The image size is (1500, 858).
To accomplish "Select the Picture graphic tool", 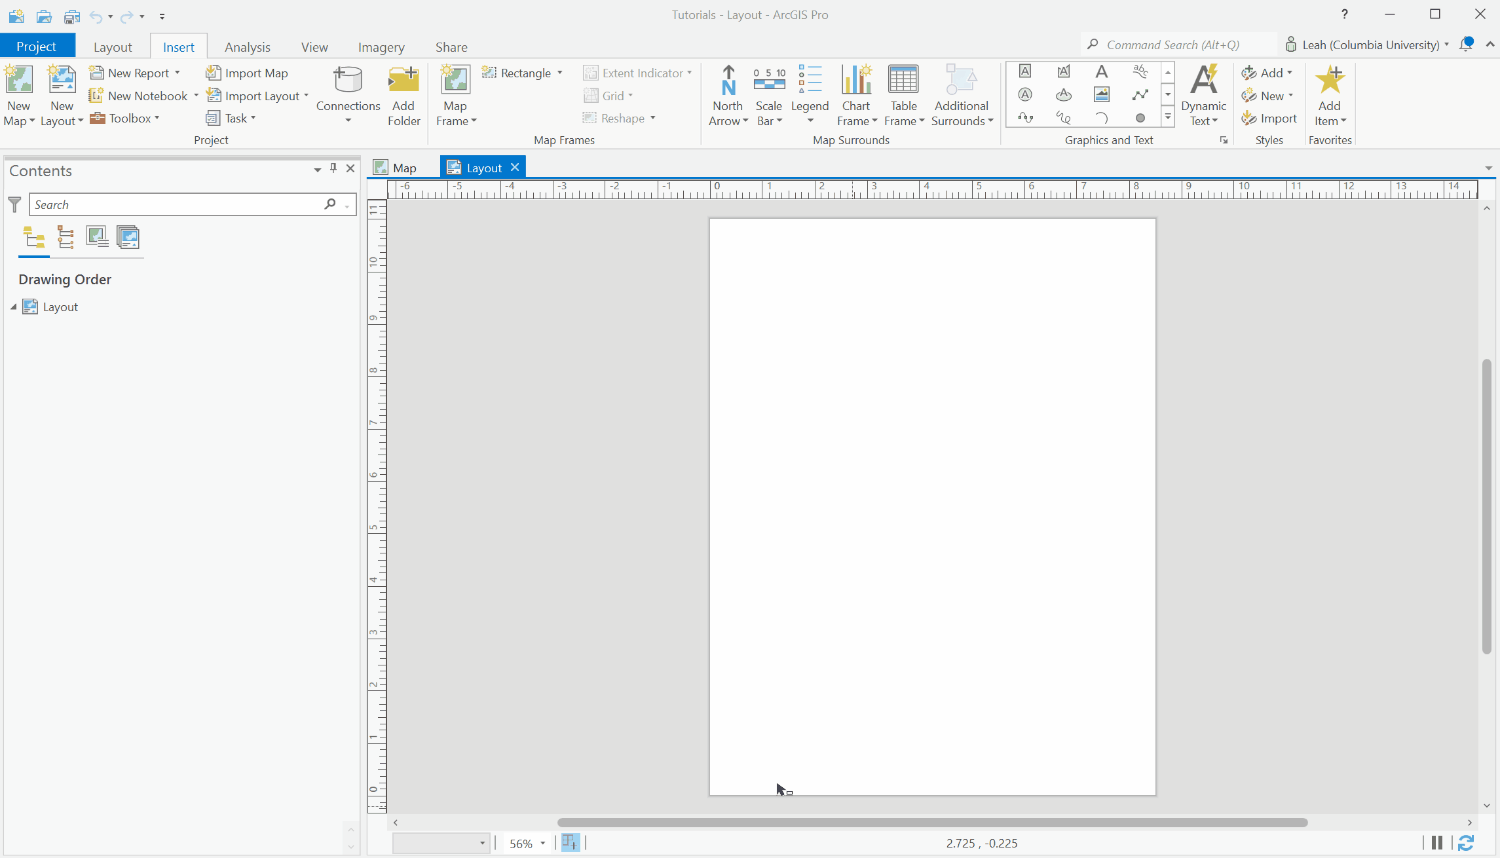I will [1101, 94].
